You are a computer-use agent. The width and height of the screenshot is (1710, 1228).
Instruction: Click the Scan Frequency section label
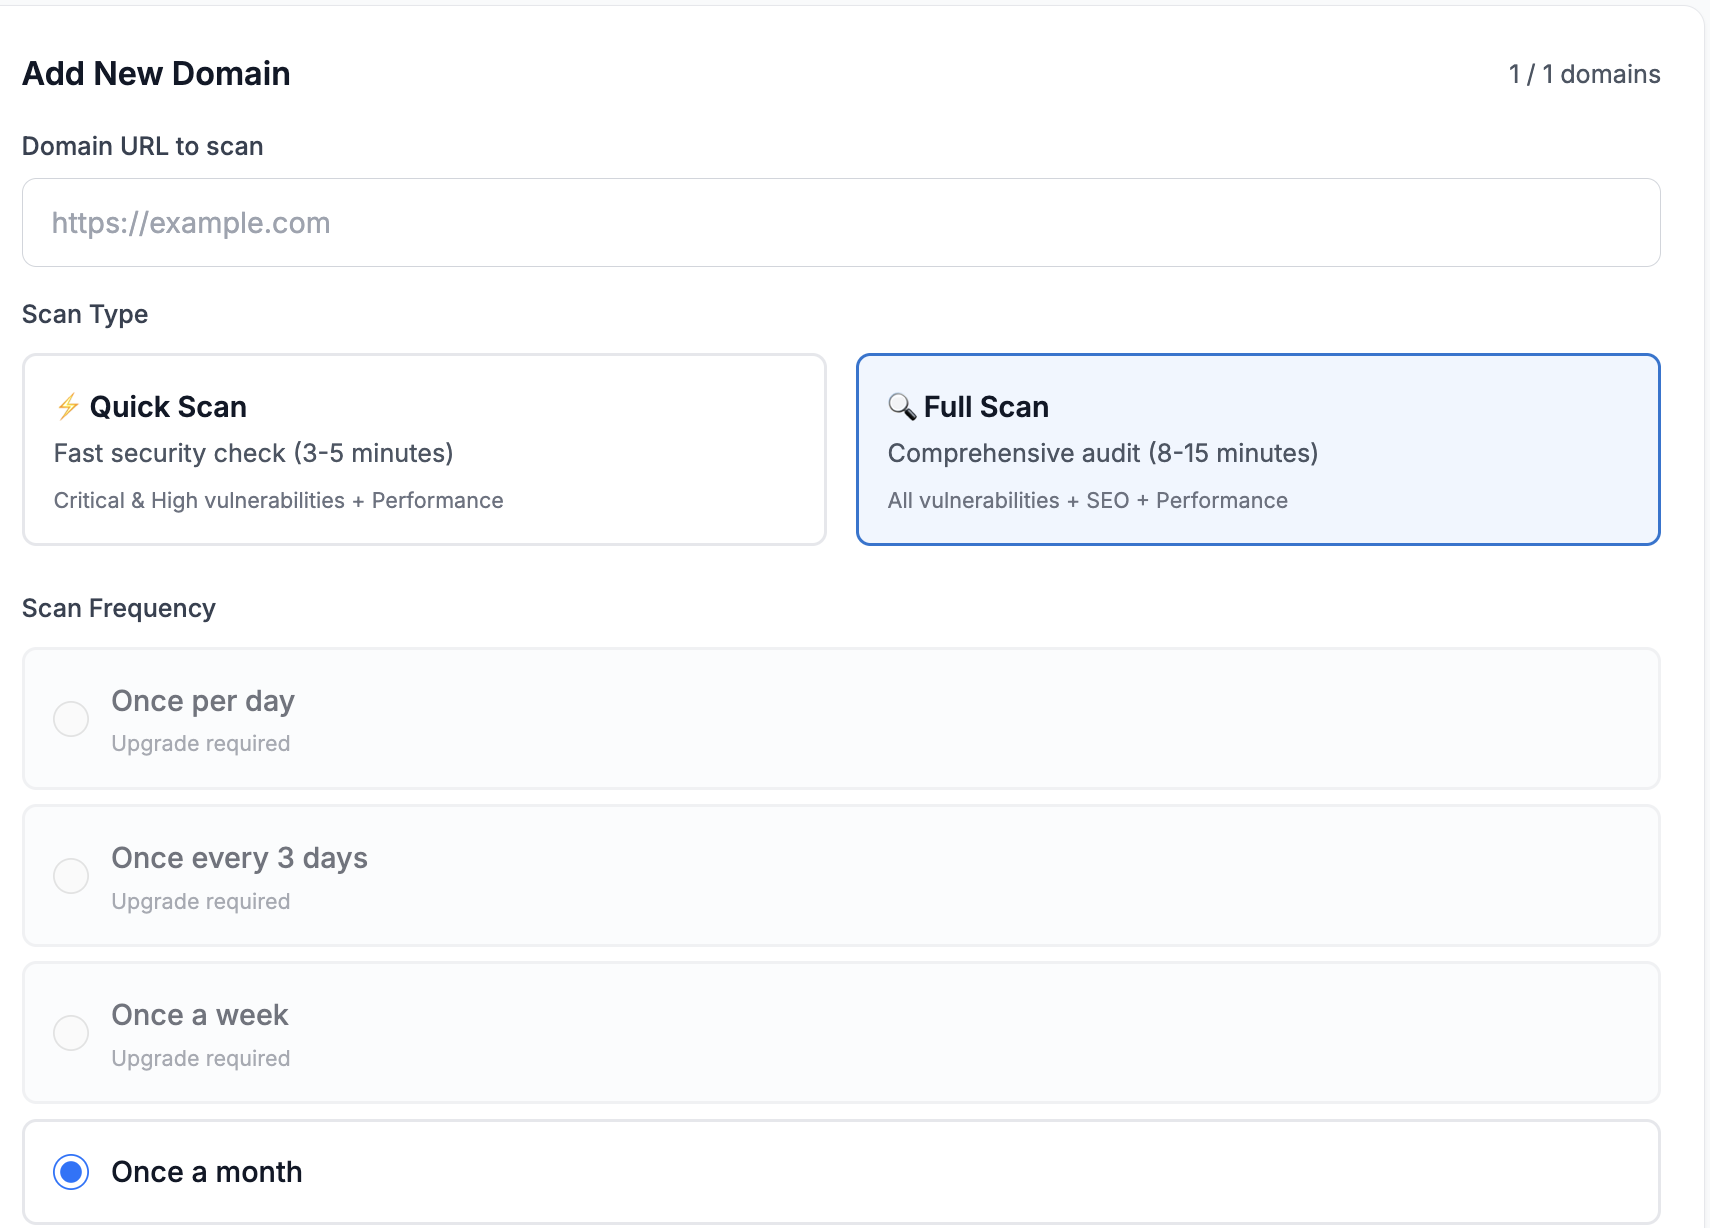click(119, 607)
